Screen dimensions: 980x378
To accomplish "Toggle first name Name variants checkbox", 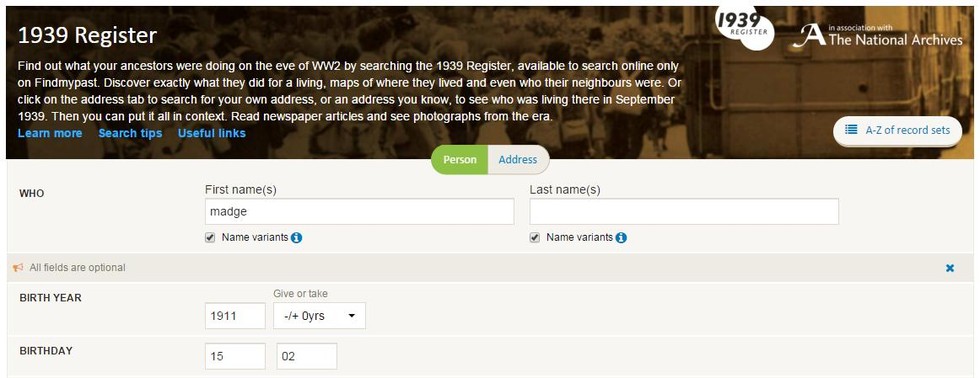I will 210,237.
